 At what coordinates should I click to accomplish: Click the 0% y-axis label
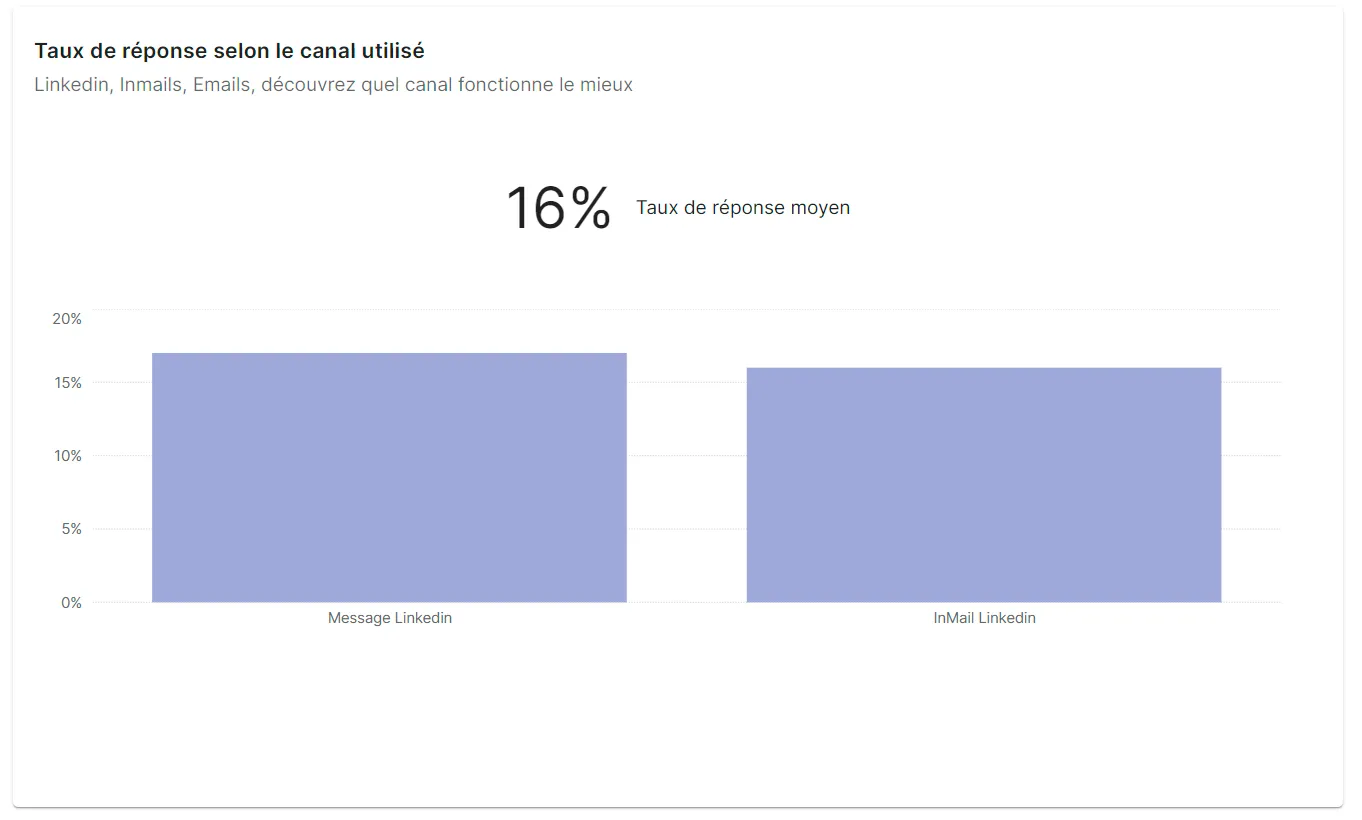click(70, 603)
